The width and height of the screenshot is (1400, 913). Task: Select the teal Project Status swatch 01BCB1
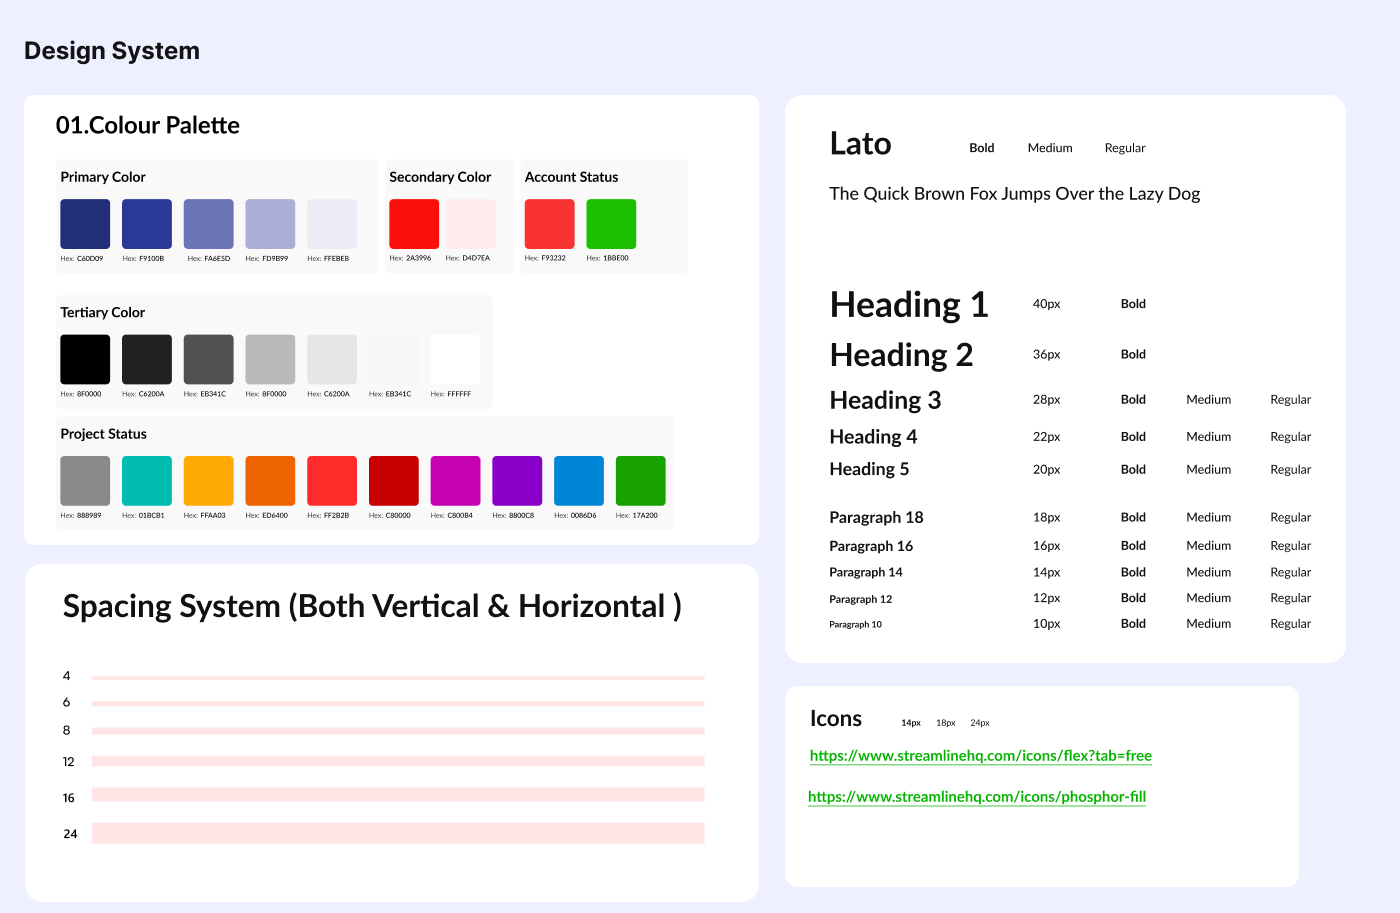coord(147,481)
